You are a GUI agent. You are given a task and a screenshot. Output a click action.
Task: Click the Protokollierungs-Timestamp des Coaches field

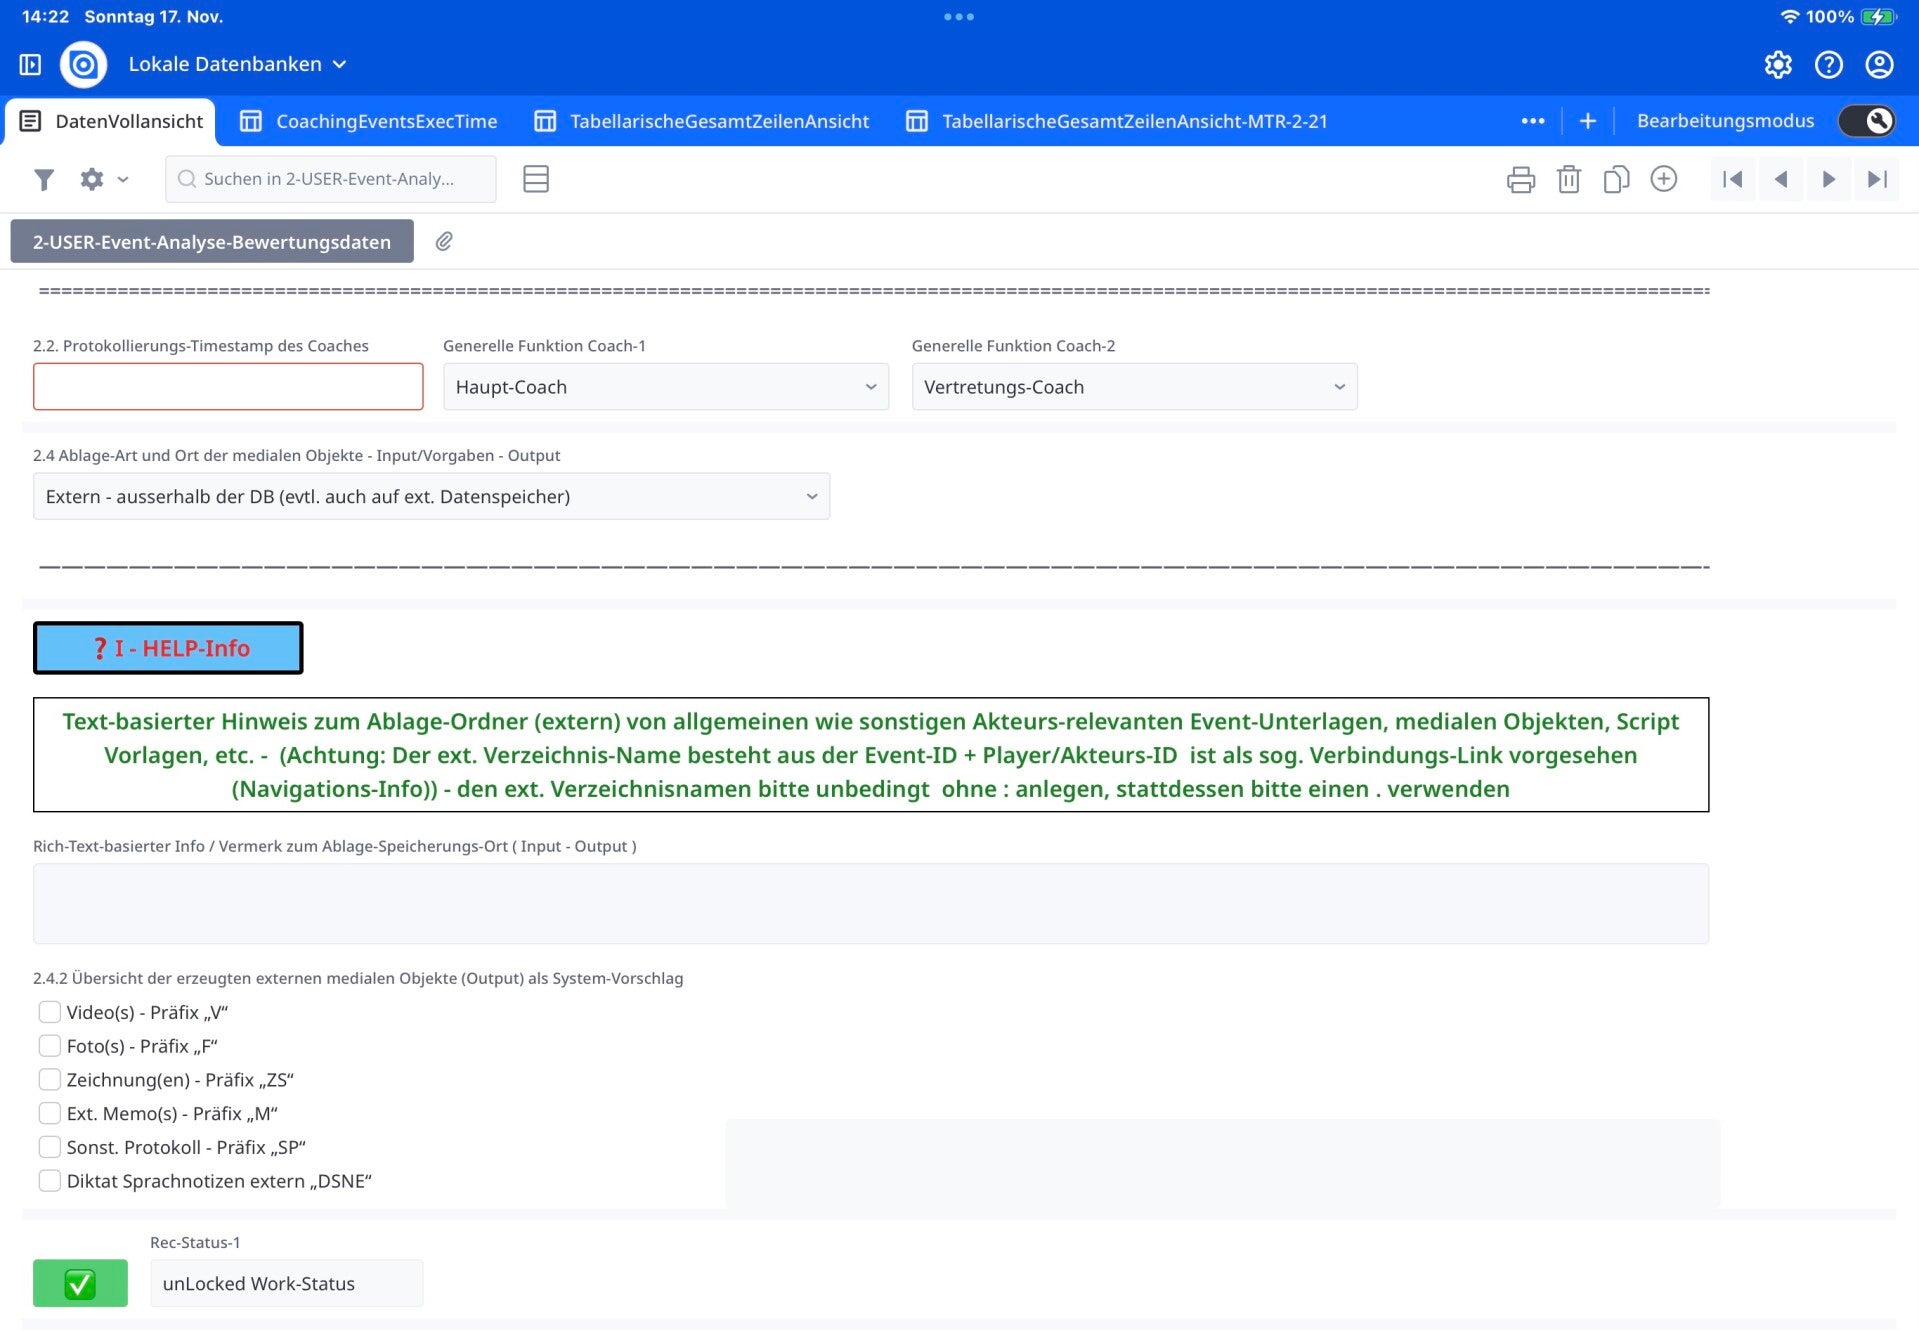[228, 387]
